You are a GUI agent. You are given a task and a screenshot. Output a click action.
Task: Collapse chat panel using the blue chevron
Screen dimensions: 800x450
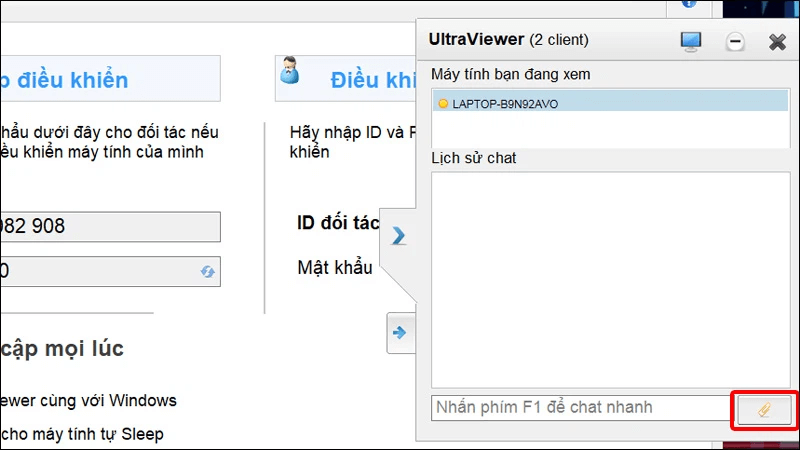[x=398, y=236]
